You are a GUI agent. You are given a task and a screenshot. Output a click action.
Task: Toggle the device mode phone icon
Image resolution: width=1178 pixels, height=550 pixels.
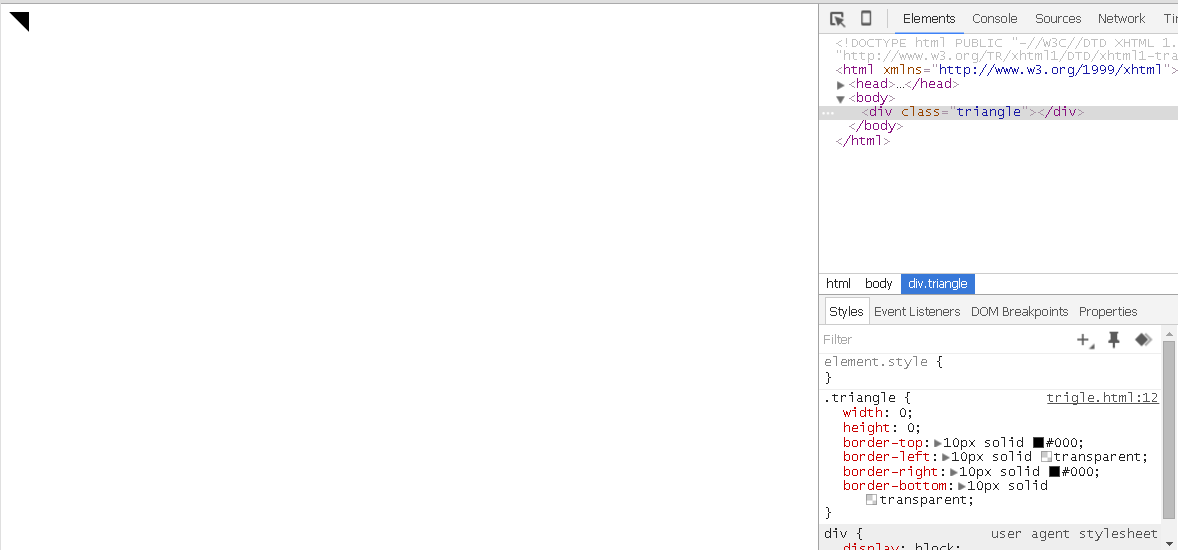[865, 19]
